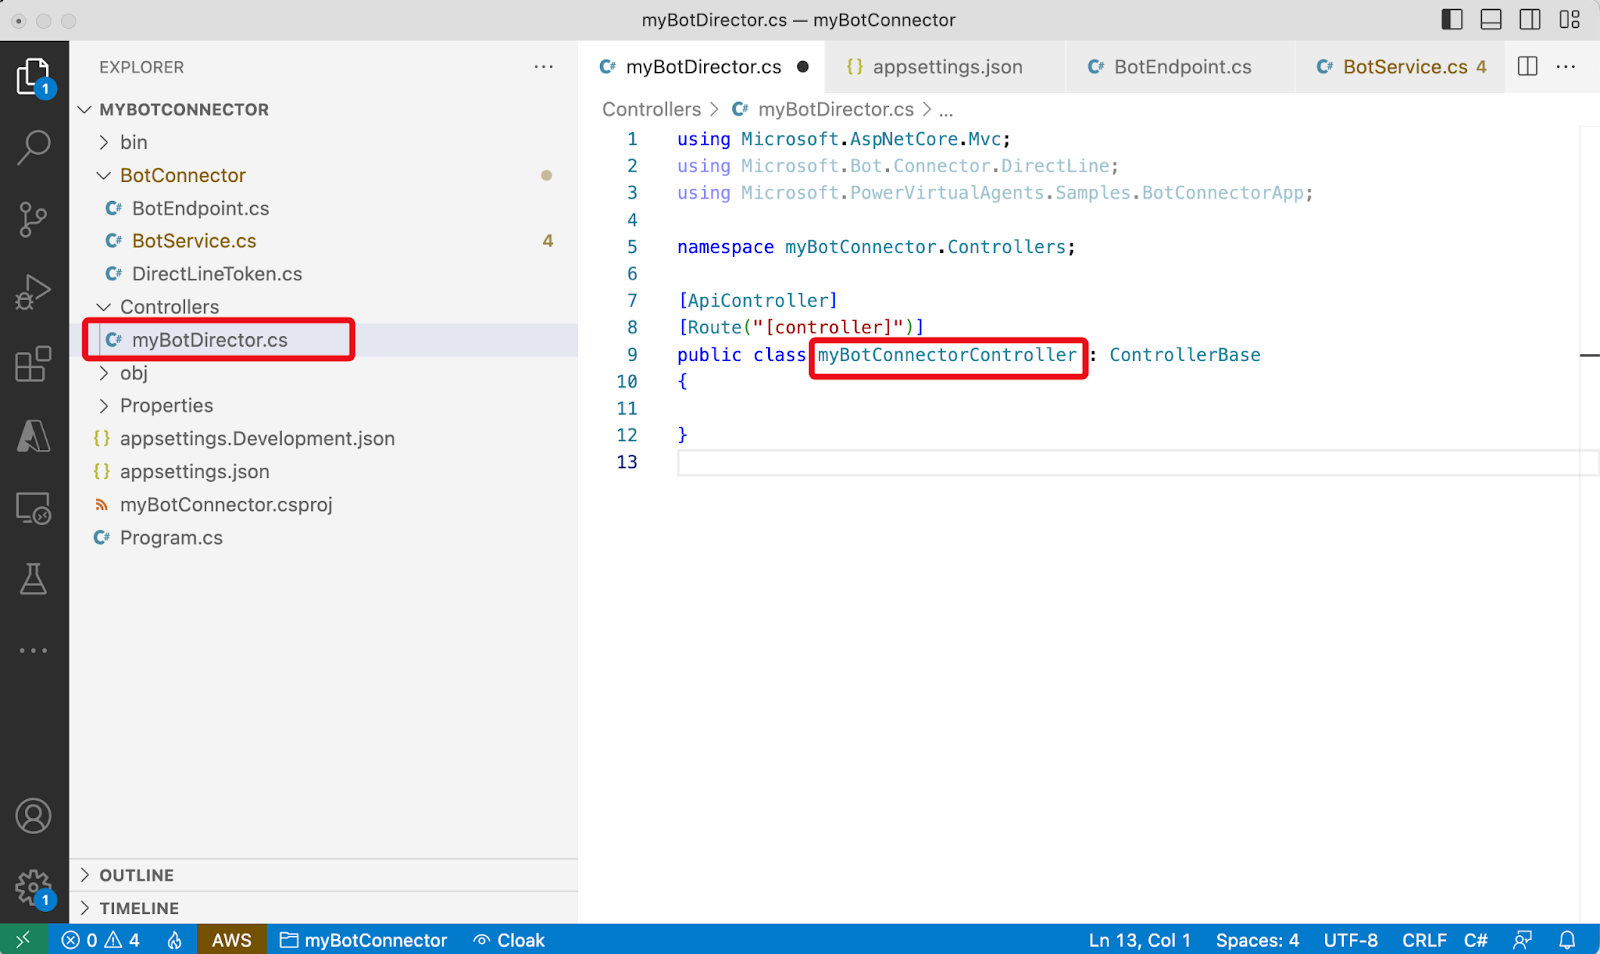The width and height of the screenshot is (1600, 954).
Task: Change indentation via Spaces: 4
Action: point(1257,940)
